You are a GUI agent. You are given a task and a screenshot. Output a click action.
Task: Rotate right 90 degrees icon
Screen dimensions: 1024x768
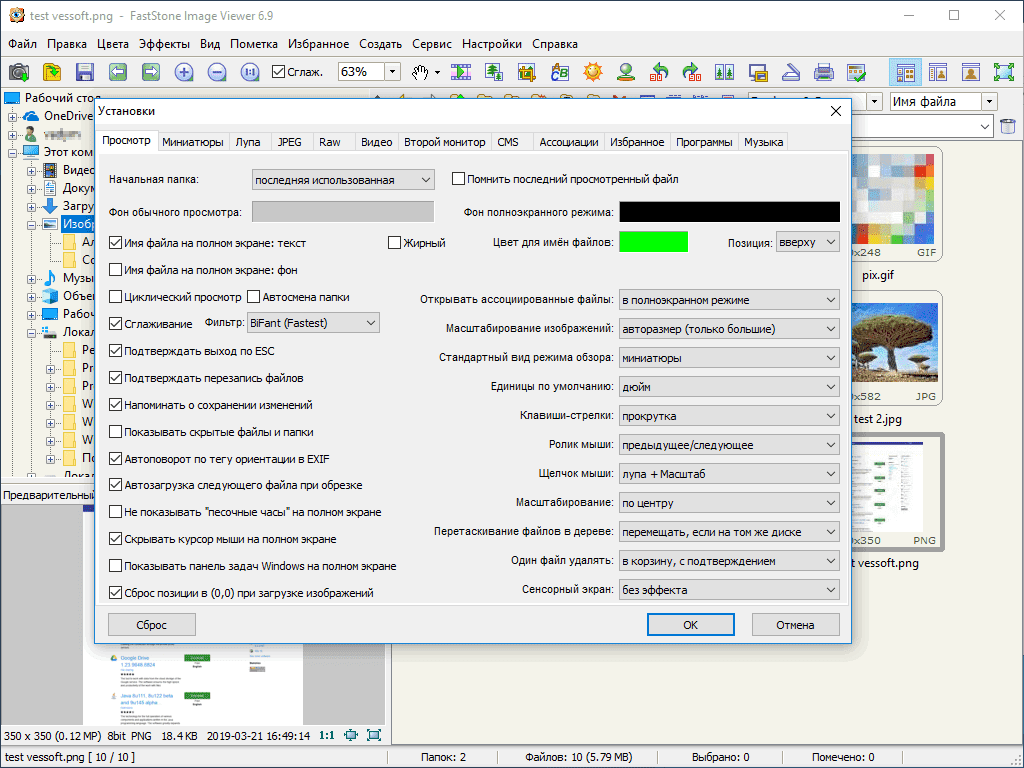click(x=692, y=72)
